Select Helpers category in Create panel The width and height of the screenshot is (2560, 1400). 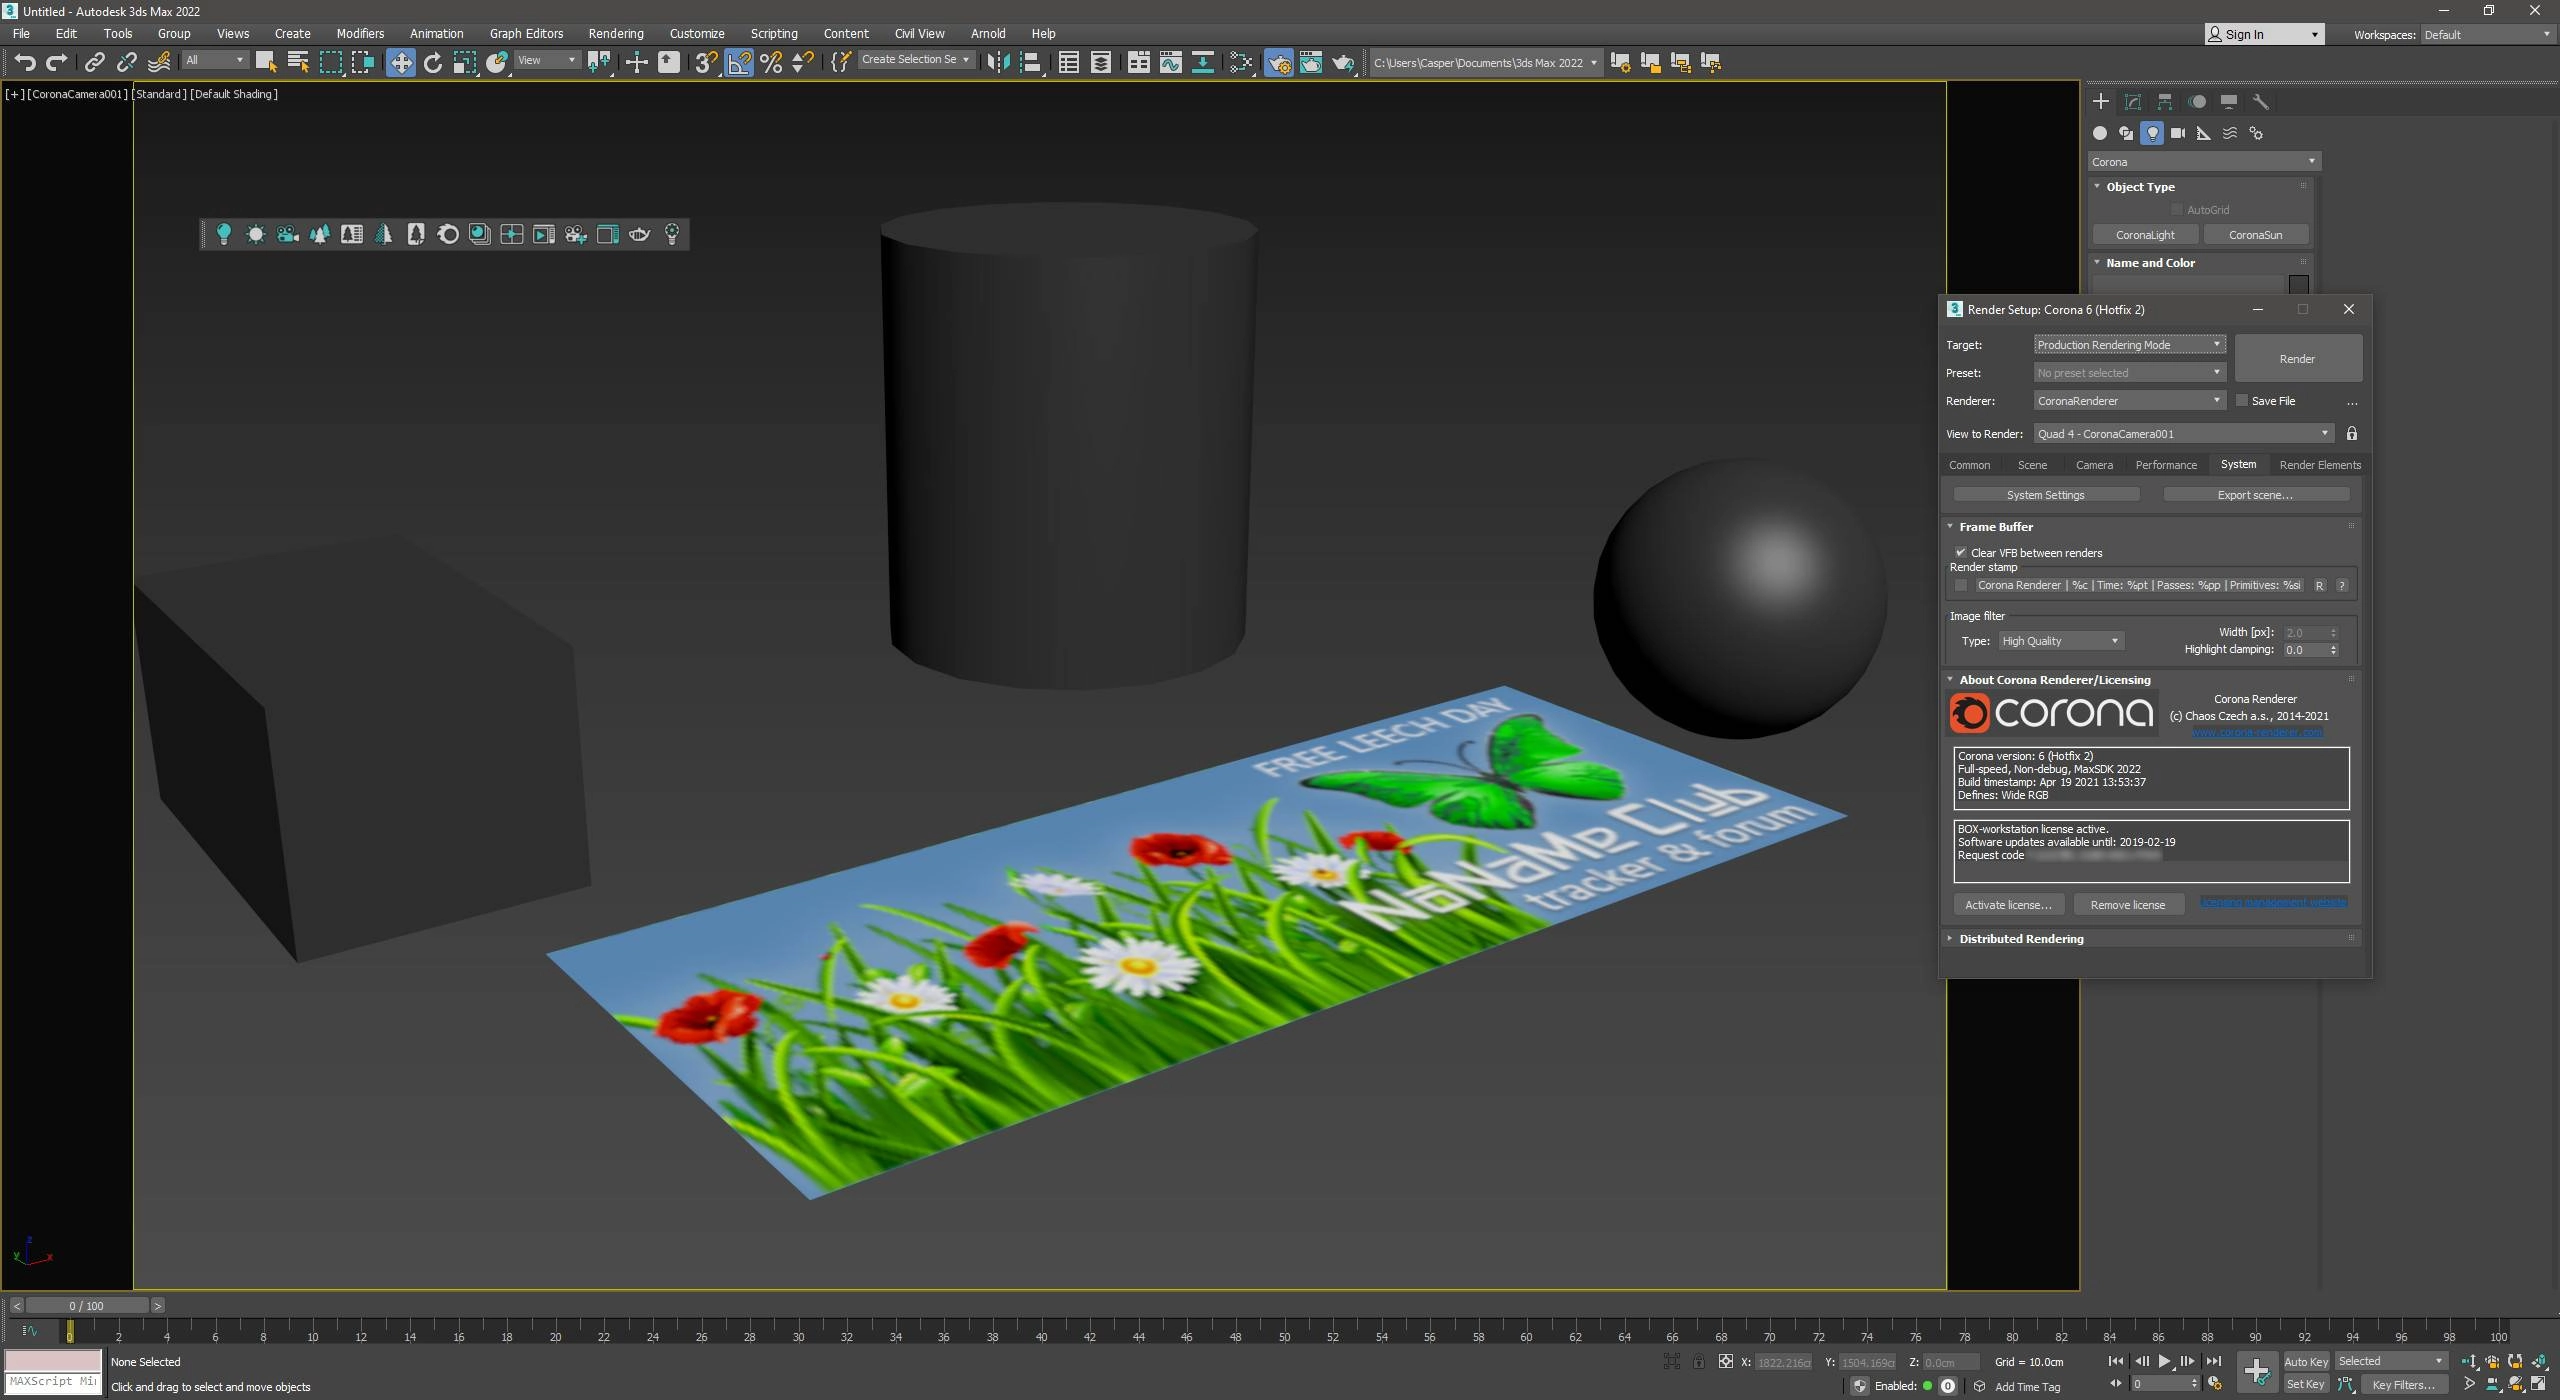click(x=2203, y=133)
